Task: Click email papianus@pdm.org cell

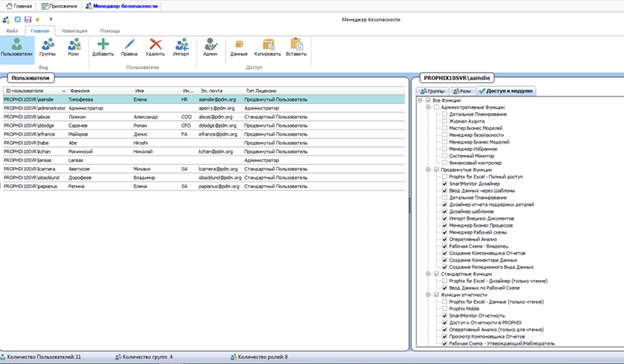Action: 219,186
